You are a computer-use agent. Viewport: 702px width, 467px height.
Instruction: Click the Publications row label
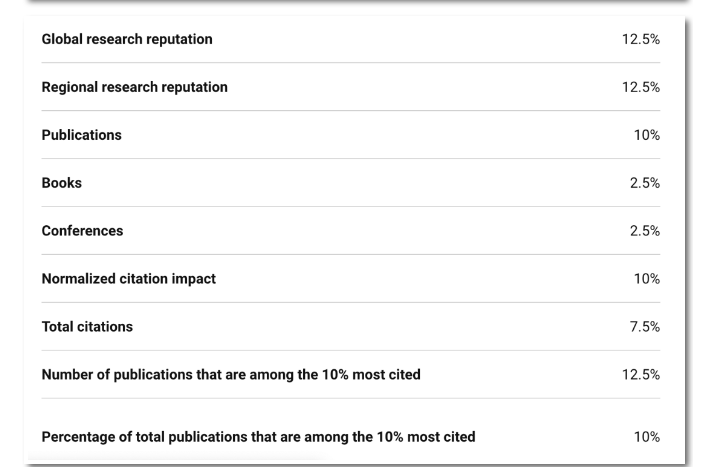click(81, 135)
